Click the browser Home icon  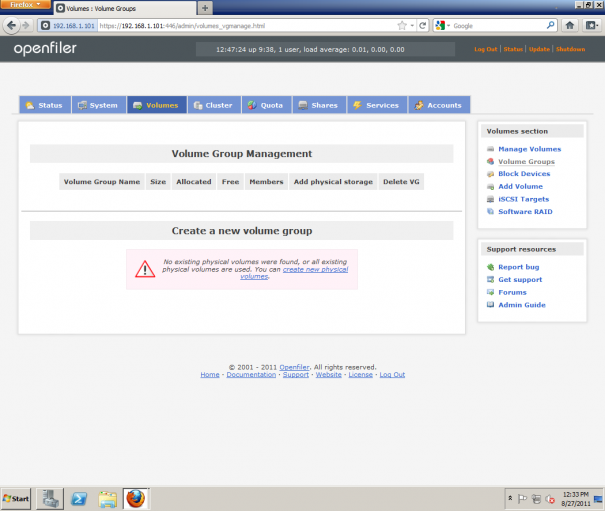pyautogui.click(x=570, y=25)
